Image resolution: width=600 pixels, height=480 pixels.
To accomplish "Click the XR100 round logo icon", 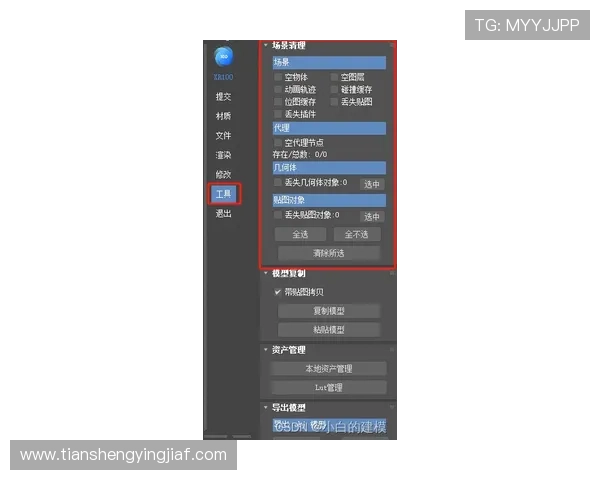I will click(x=223, y=57).
